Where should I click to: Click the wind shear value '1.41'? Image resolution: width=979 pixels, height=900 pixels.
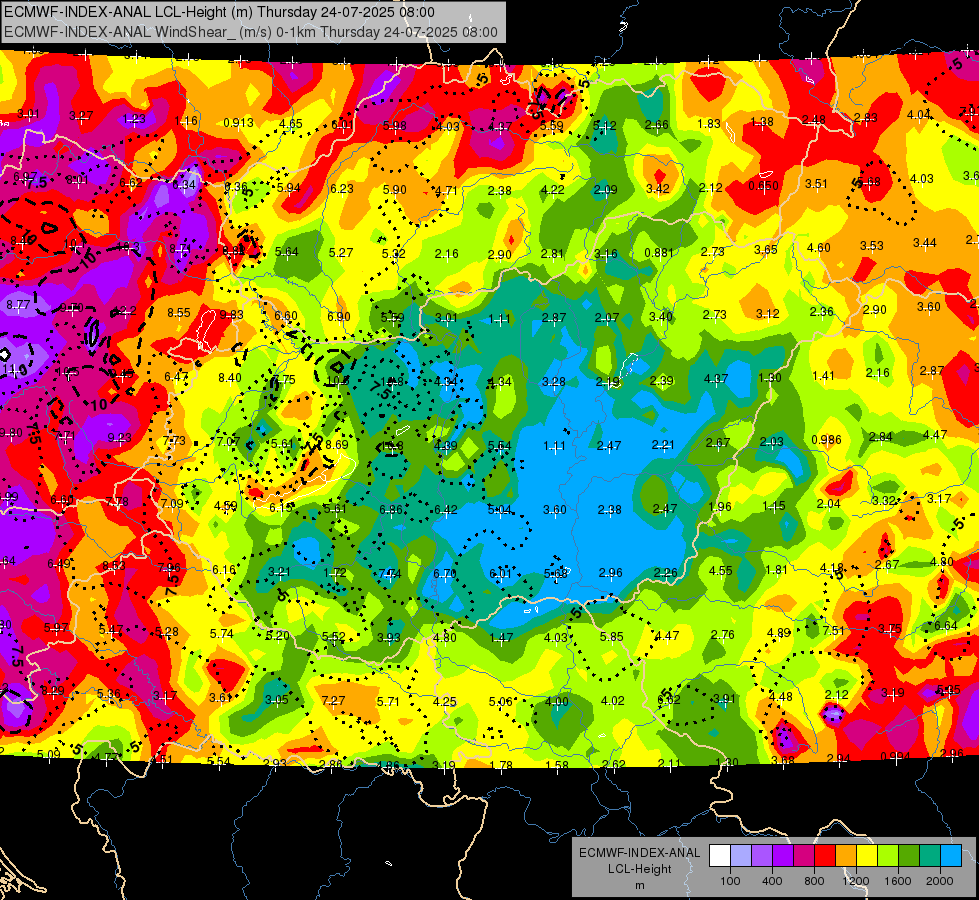[824, 375]
